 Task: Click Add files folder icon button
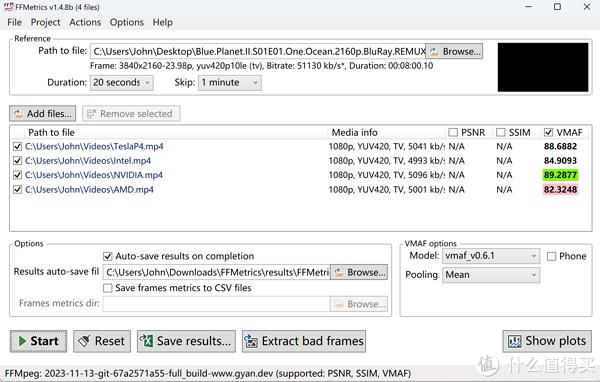click(42, 114)
